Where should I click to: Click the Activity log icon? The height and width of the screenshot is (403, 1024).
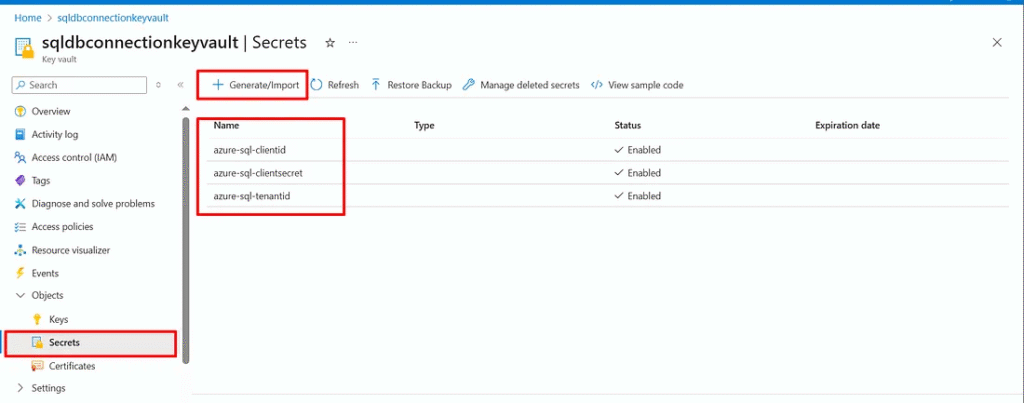20,135
